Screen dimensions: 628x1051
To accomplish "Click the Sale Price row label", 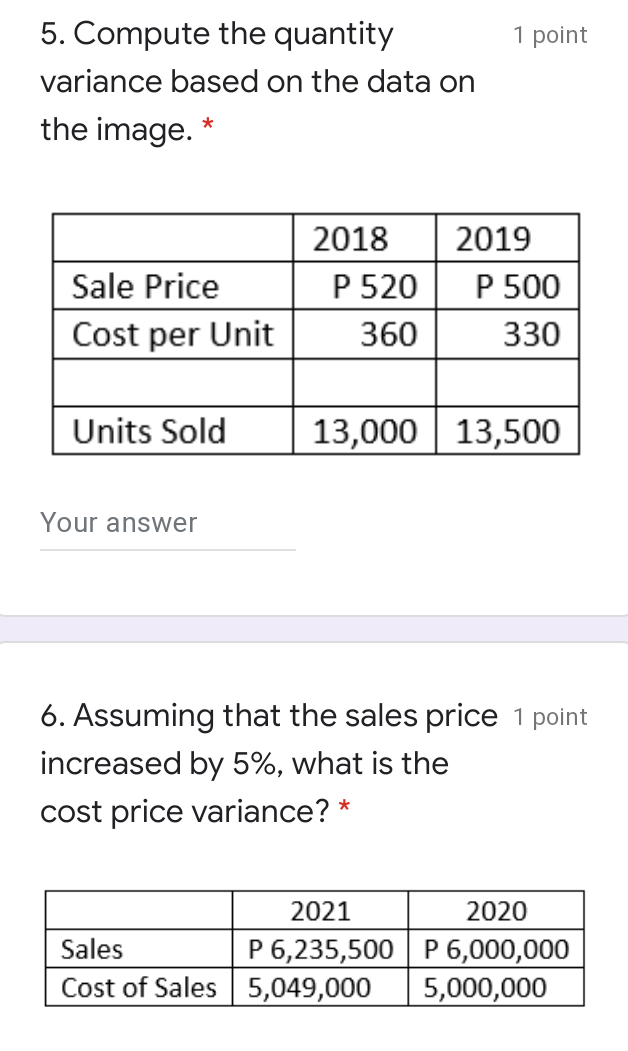I will pos(144,287).
